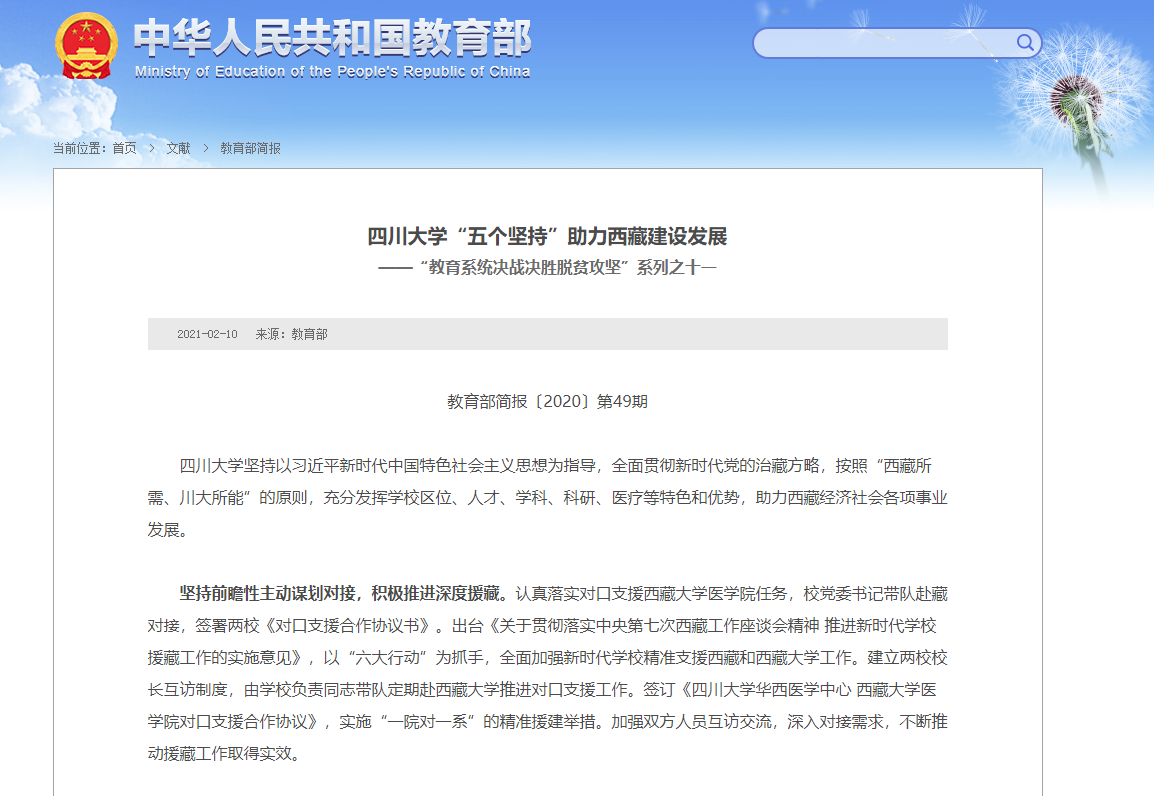This screenshot has width=1154, height=796.
Task: Click the source label 来源：教育部
Action: pos(291,334)
